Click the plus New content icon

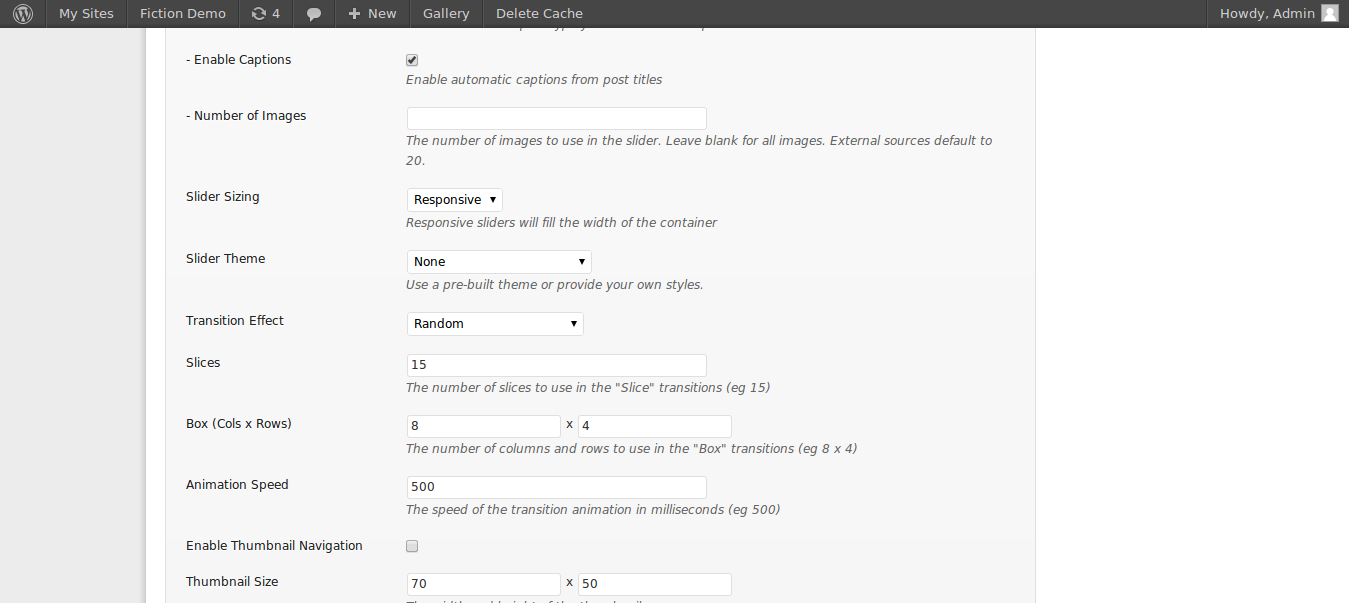354,14
